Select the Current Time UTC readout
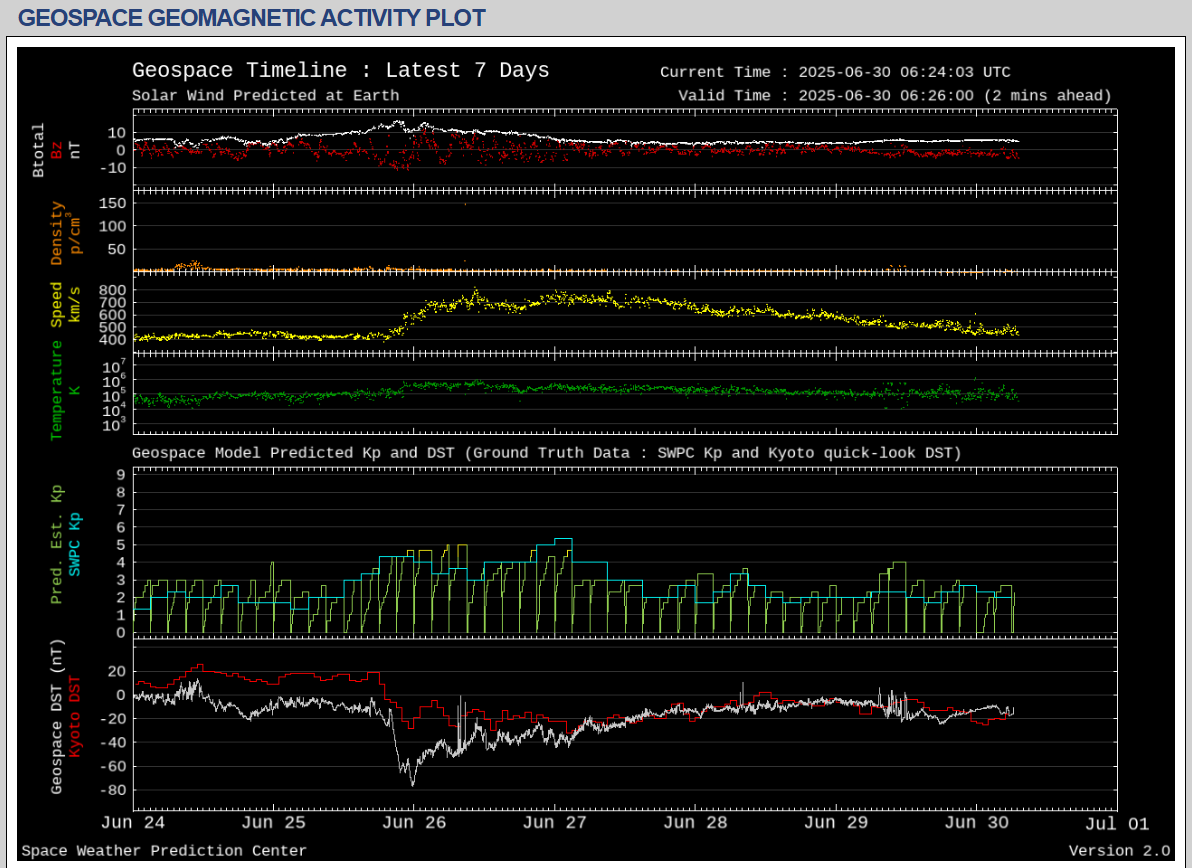The image size is (1192, 868). click(x=835, y=72)
